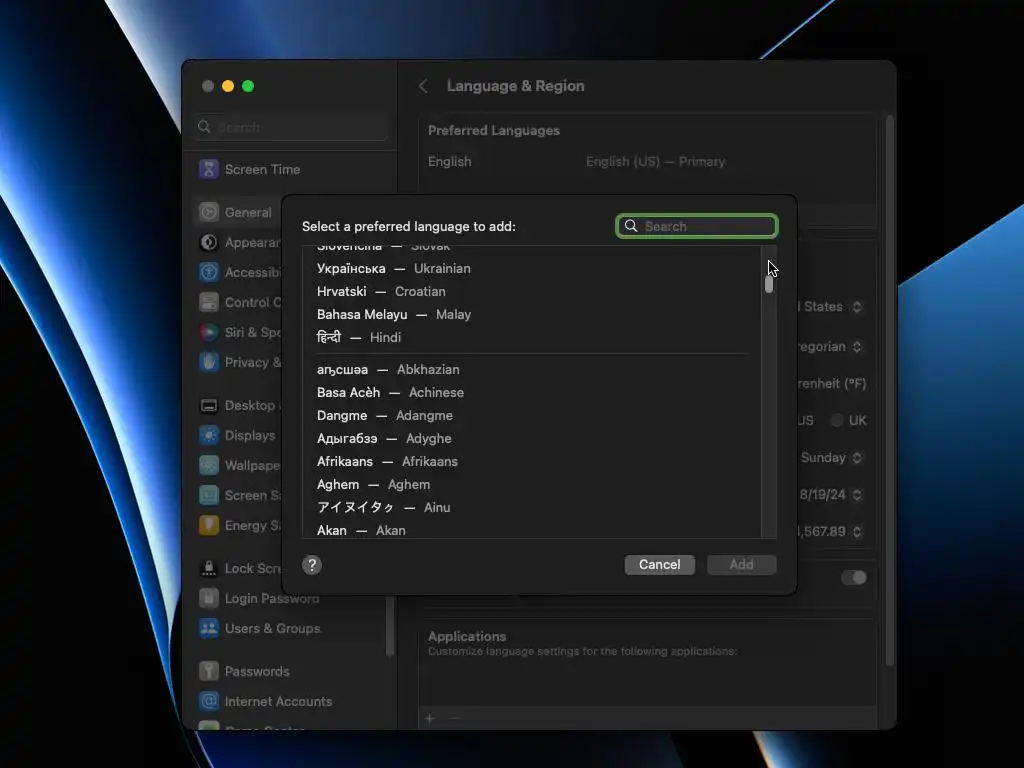Click the magnifier icon in language search
1024x768 pixels.
631,226
